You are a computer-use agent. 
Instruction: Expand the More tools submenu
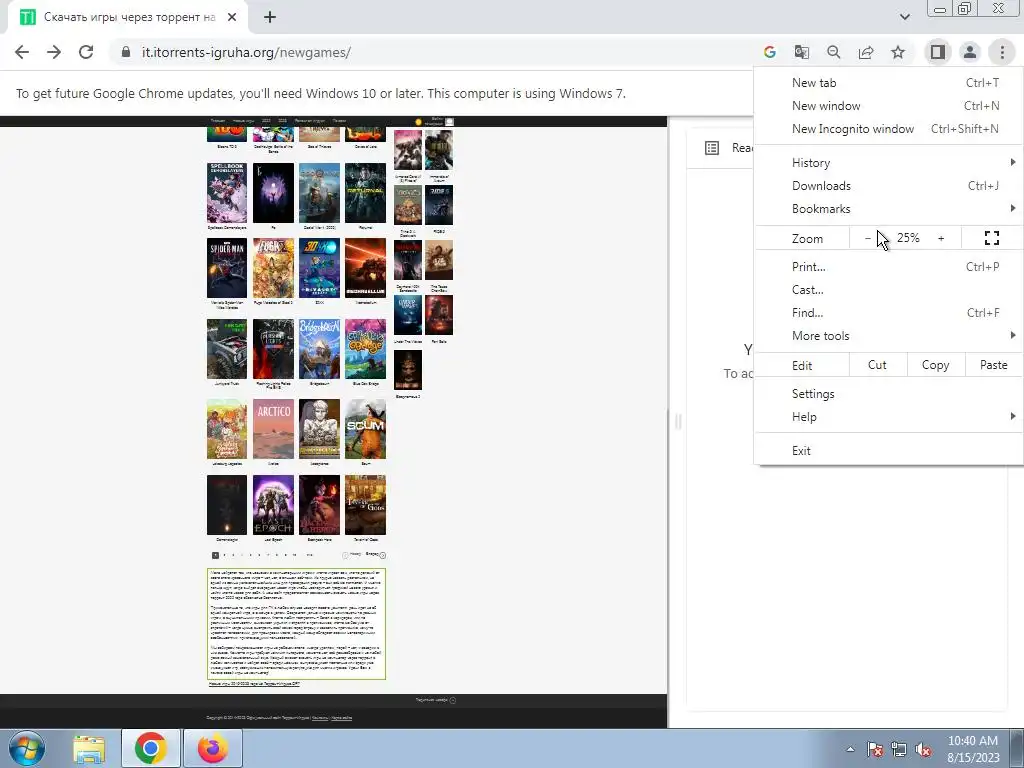click(888, 336)
